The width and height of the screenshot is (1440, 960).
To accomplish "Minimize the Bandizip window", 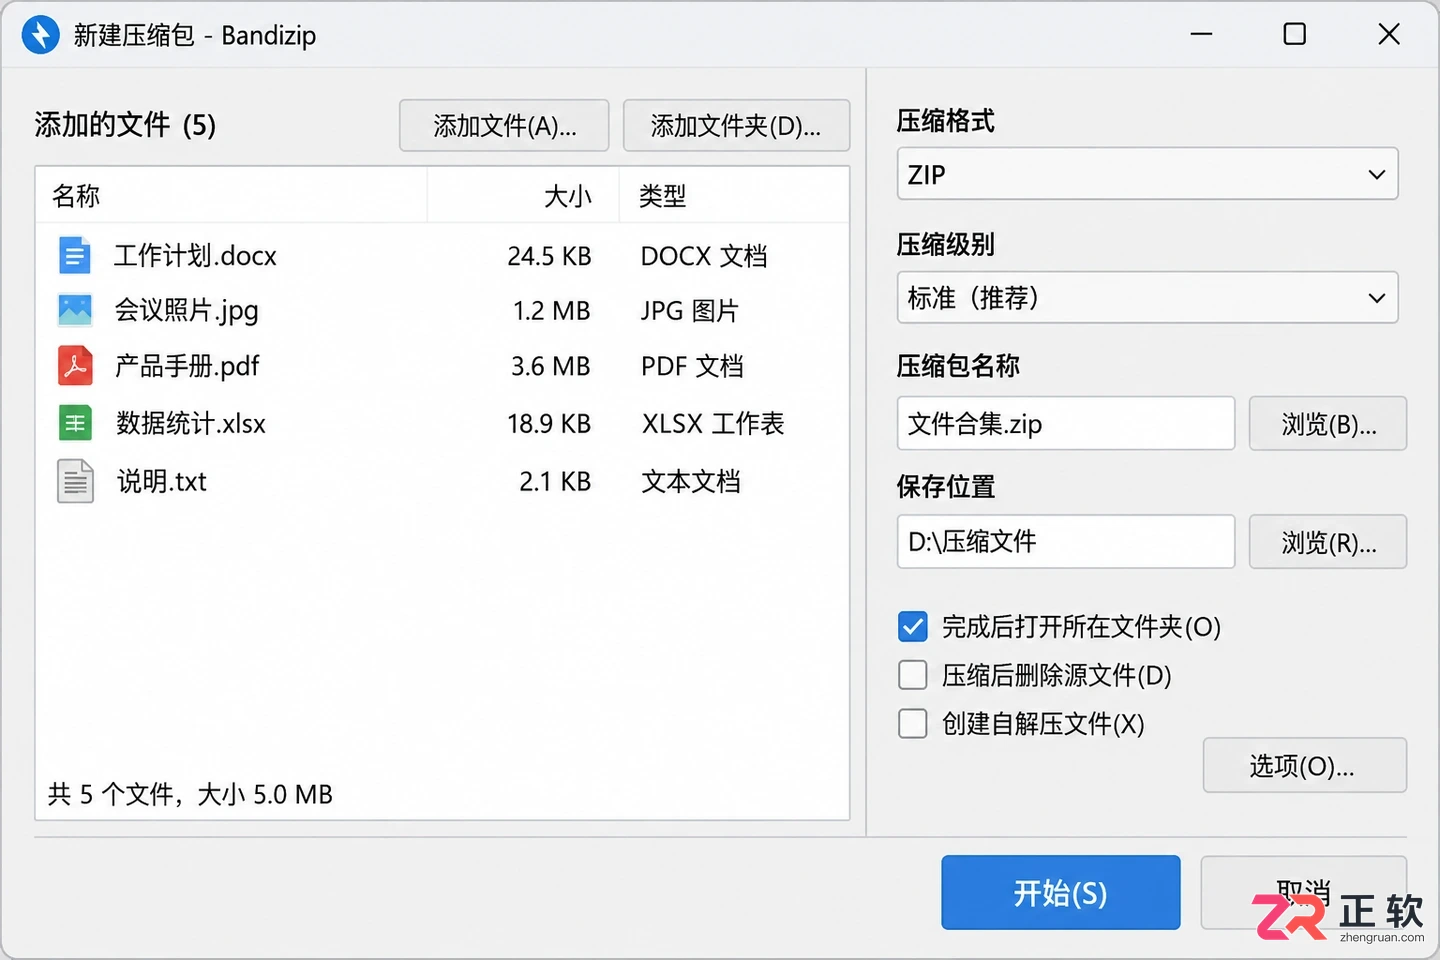I will pos(1202,35).
